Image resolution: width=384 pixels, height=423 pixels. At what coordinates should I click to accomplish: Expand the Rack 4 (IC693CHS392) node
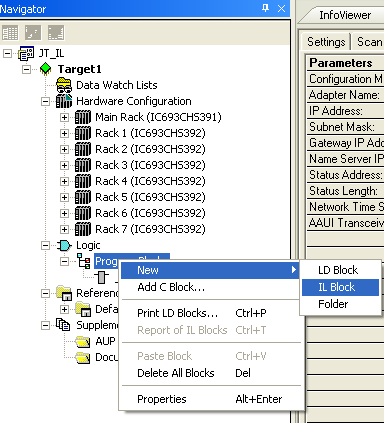tap(64, 181)
